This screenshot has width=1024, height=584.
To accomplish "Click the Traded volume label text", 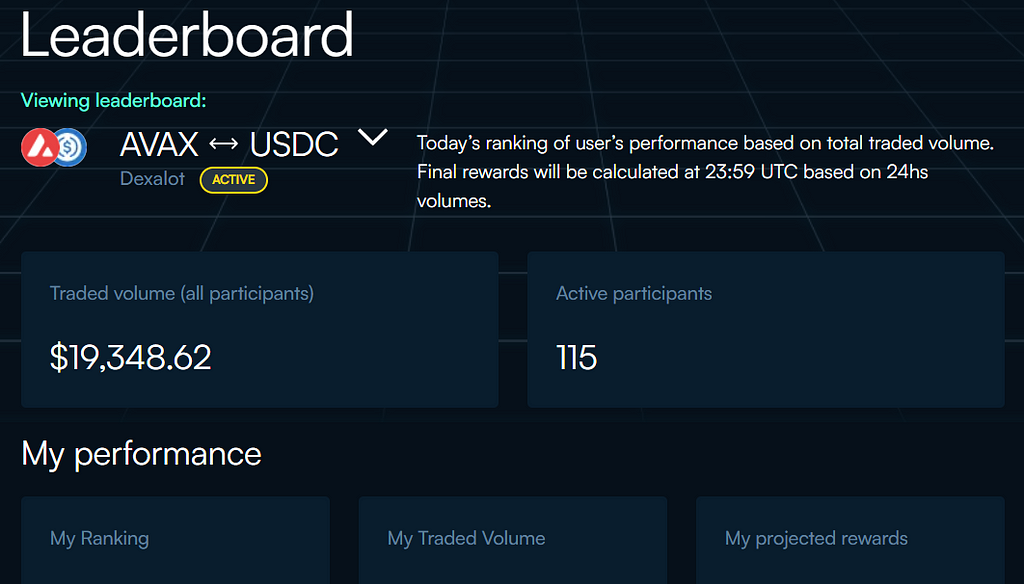I will tap(182, 294).
